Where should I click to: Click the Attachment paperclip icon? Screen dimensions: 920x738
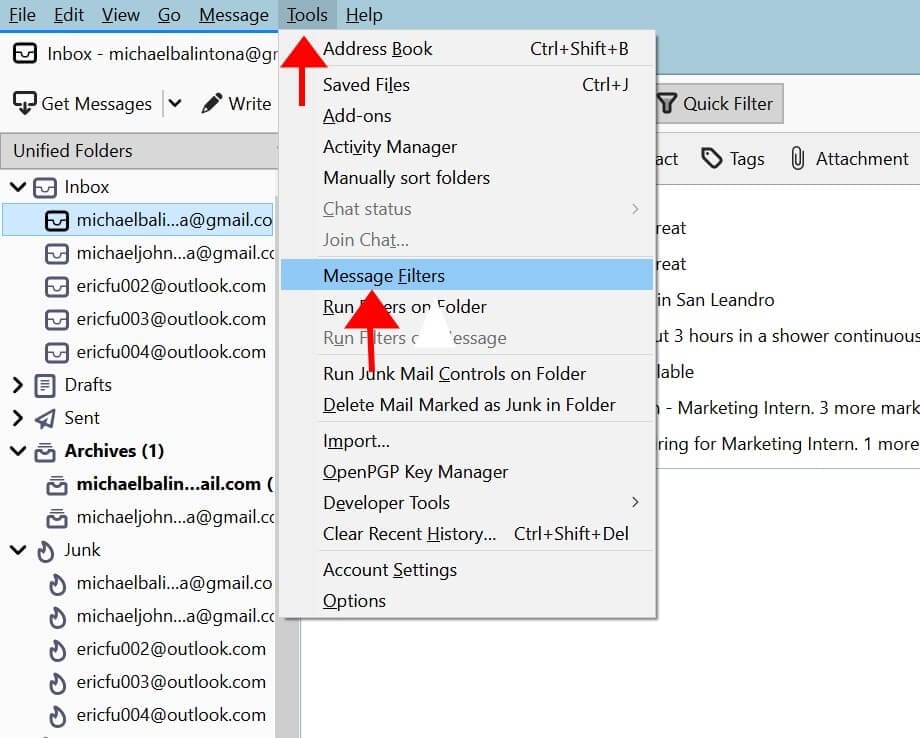point(797,158)
